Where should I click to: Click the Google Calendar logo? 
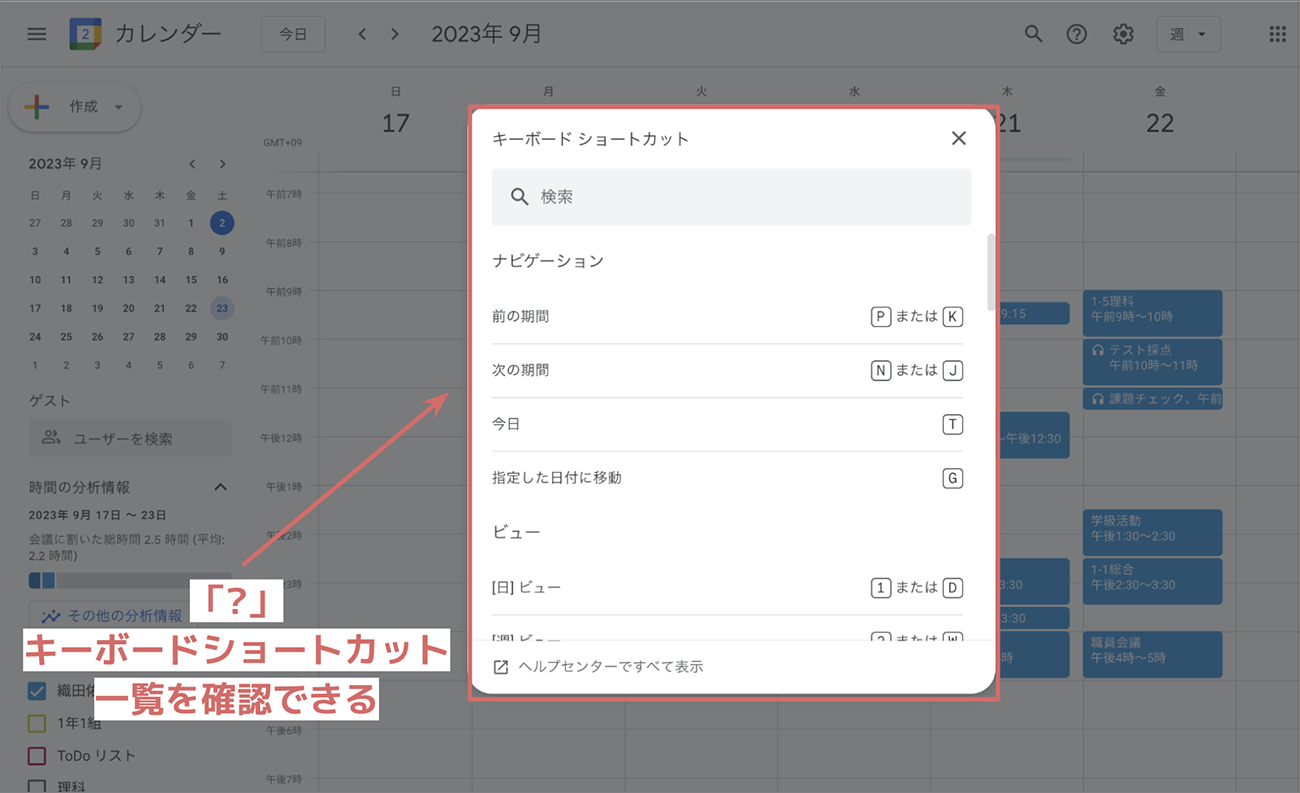[x=85, y=34]
